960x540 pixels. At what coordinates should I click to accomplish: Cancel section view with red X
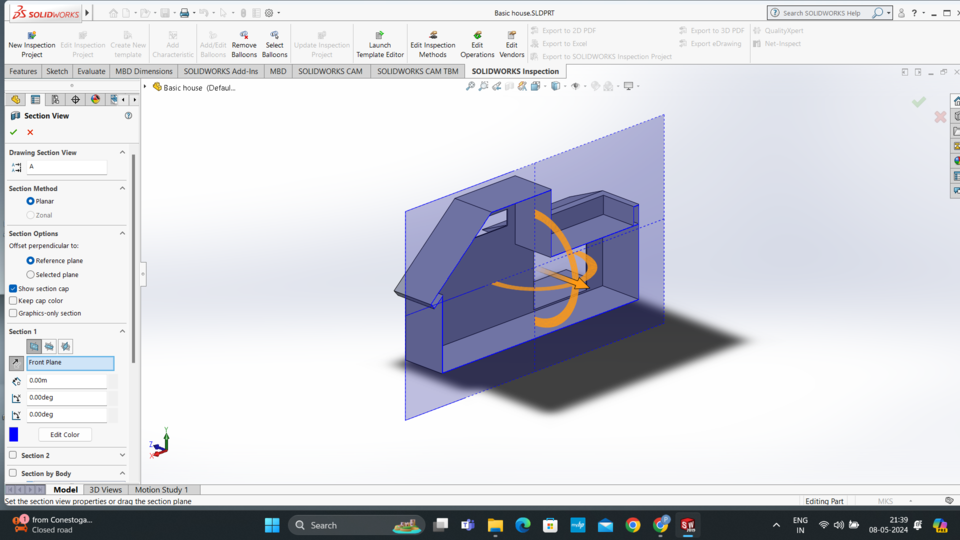(x=30, y=132)
